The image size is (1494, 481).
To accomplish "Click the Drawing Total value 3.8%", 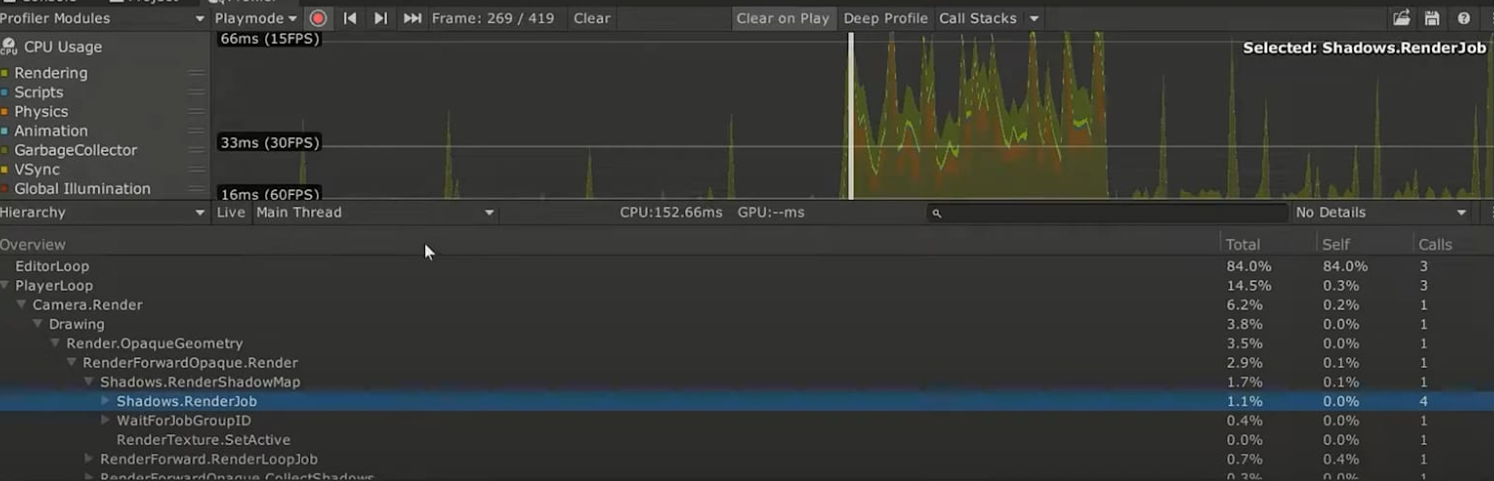I will point(1245,324).
